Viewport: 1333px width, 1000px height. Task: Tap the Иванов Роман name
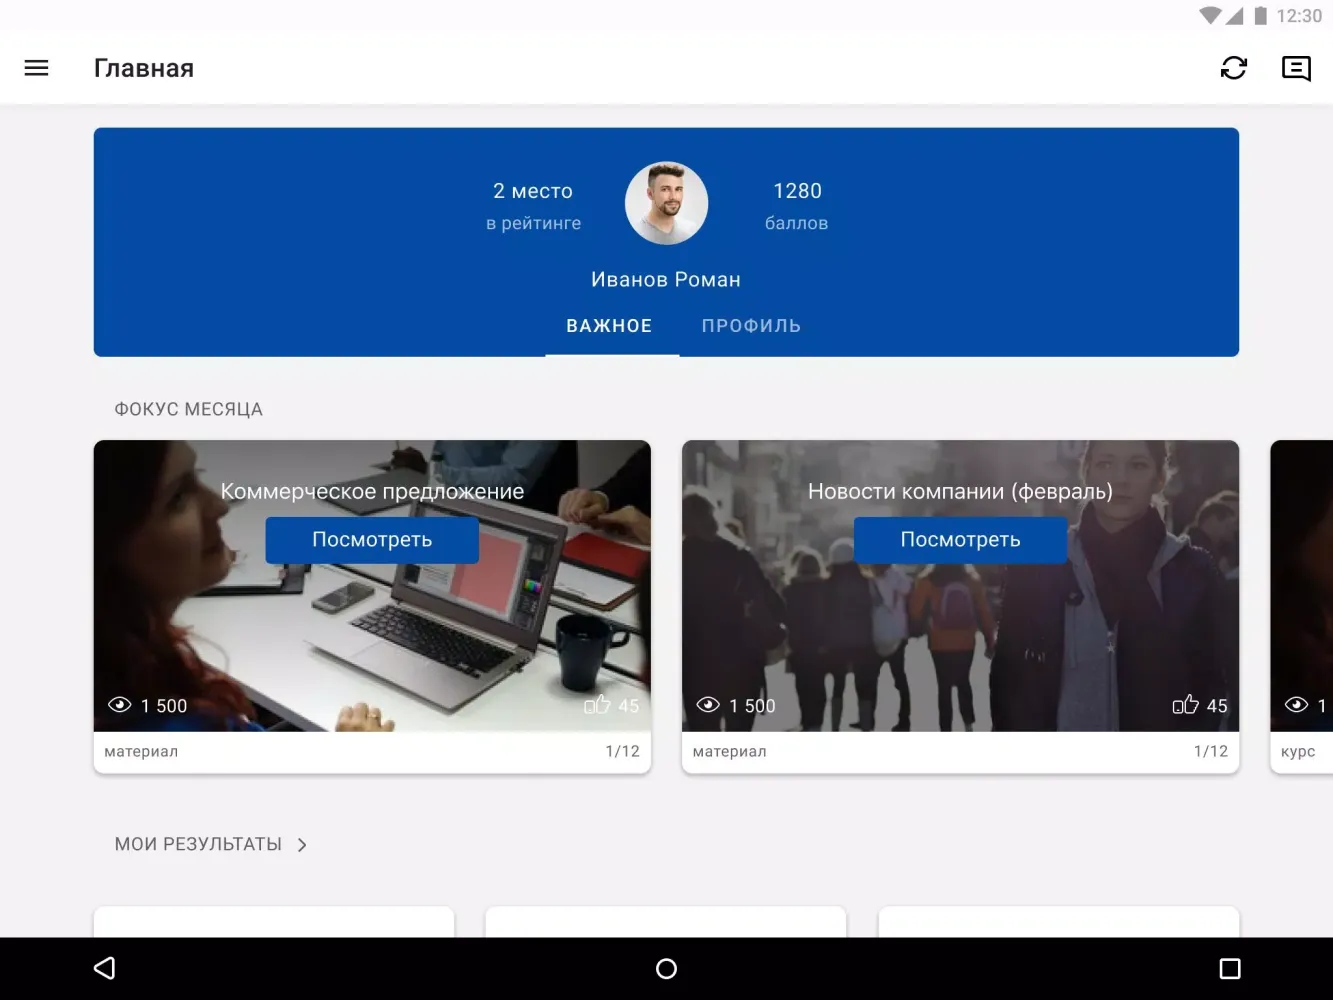666,280
